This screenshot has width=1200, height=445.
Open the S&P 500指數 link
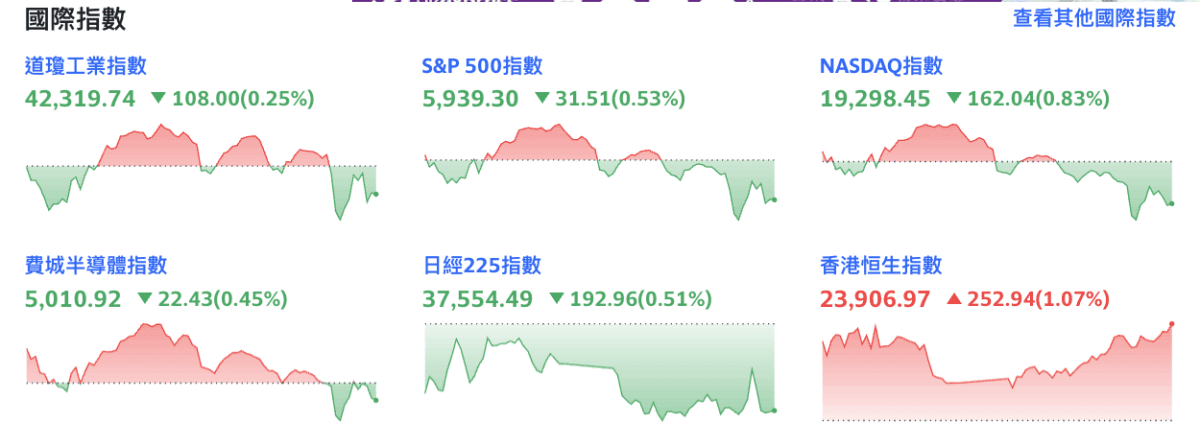pos(483,66)
